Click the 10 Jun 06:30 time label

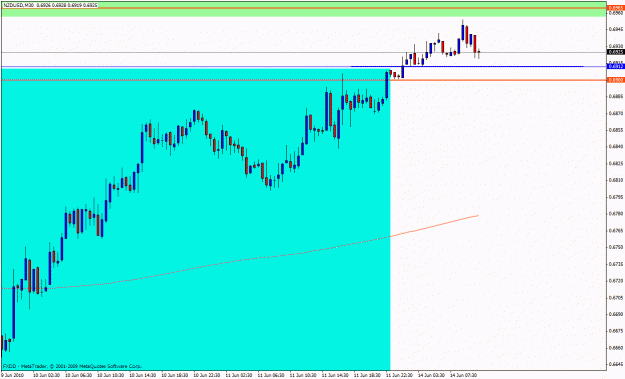(x=79, y=375)
